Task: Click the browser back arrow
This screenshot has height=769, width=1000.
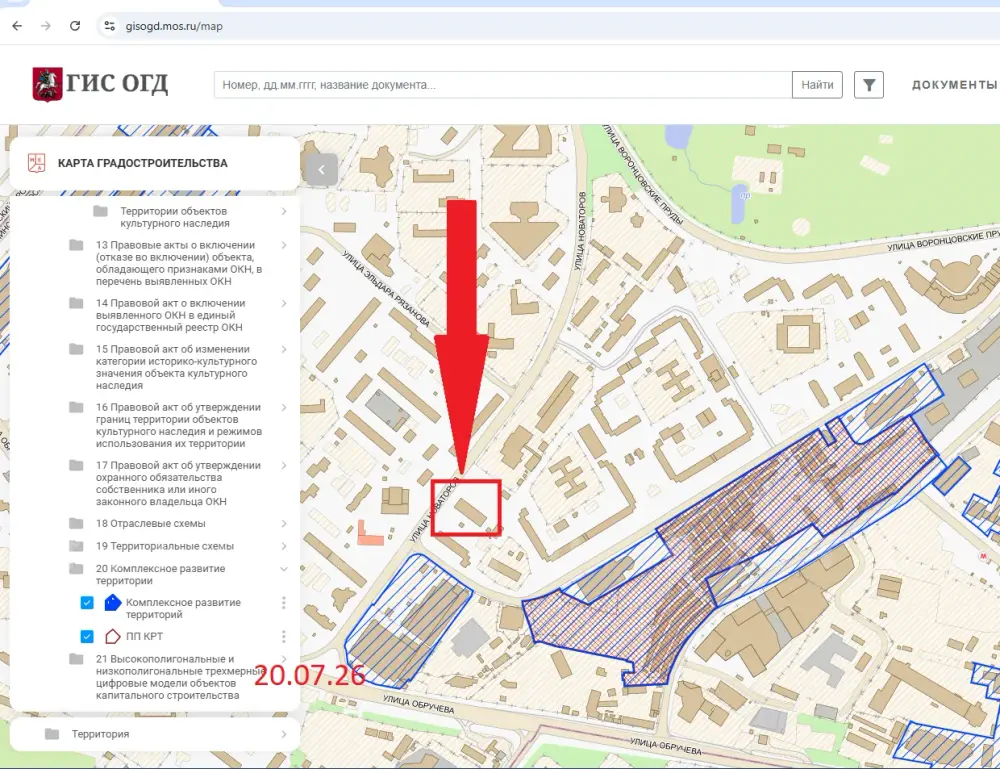Action: [x=17, y=26]
